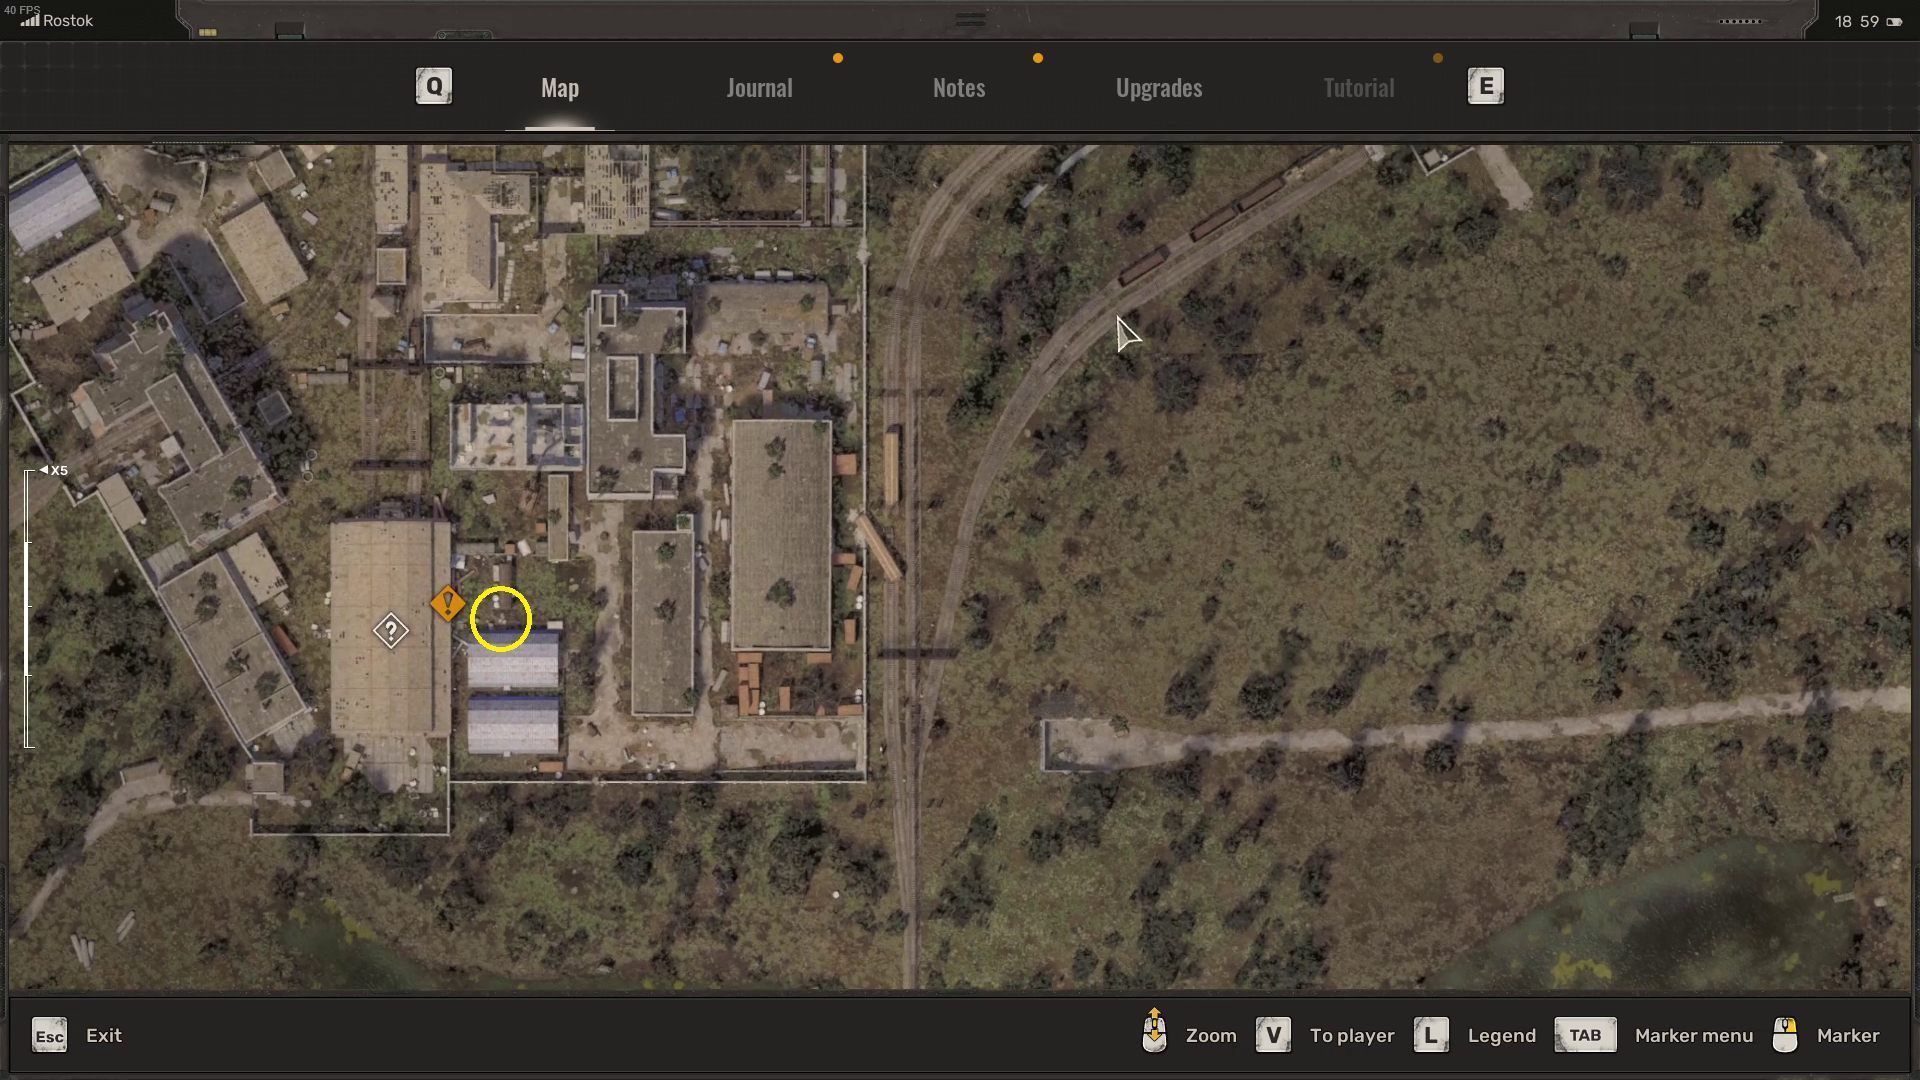
Task: Open the Upgrades tab
Action: 1159,88
